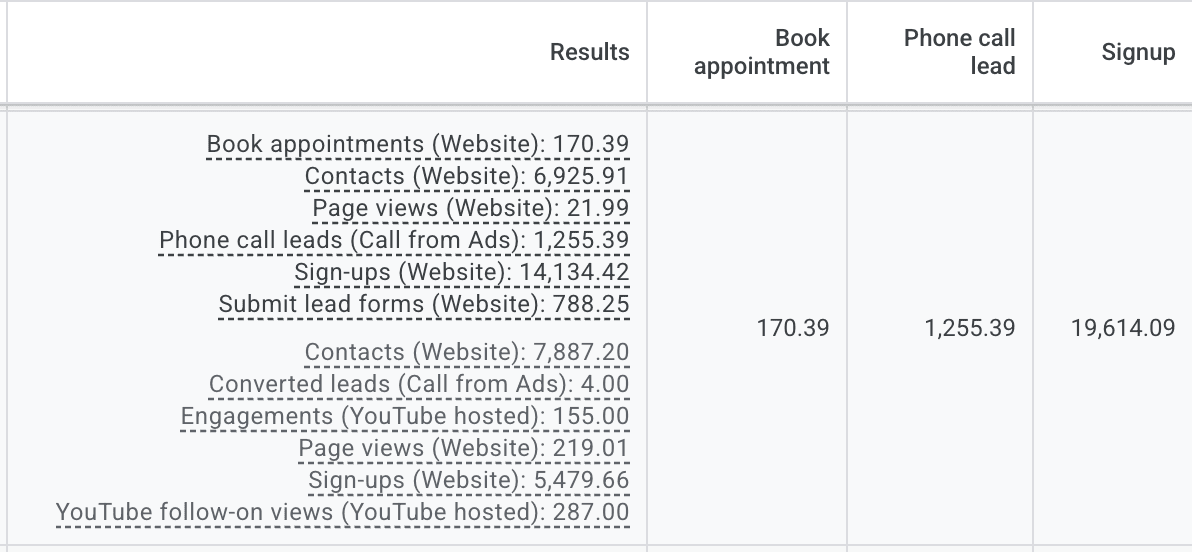This screenshot has width=1192, height=552.
Task: Select Page views (Website): 219.01 result
Action: (463, 448)
